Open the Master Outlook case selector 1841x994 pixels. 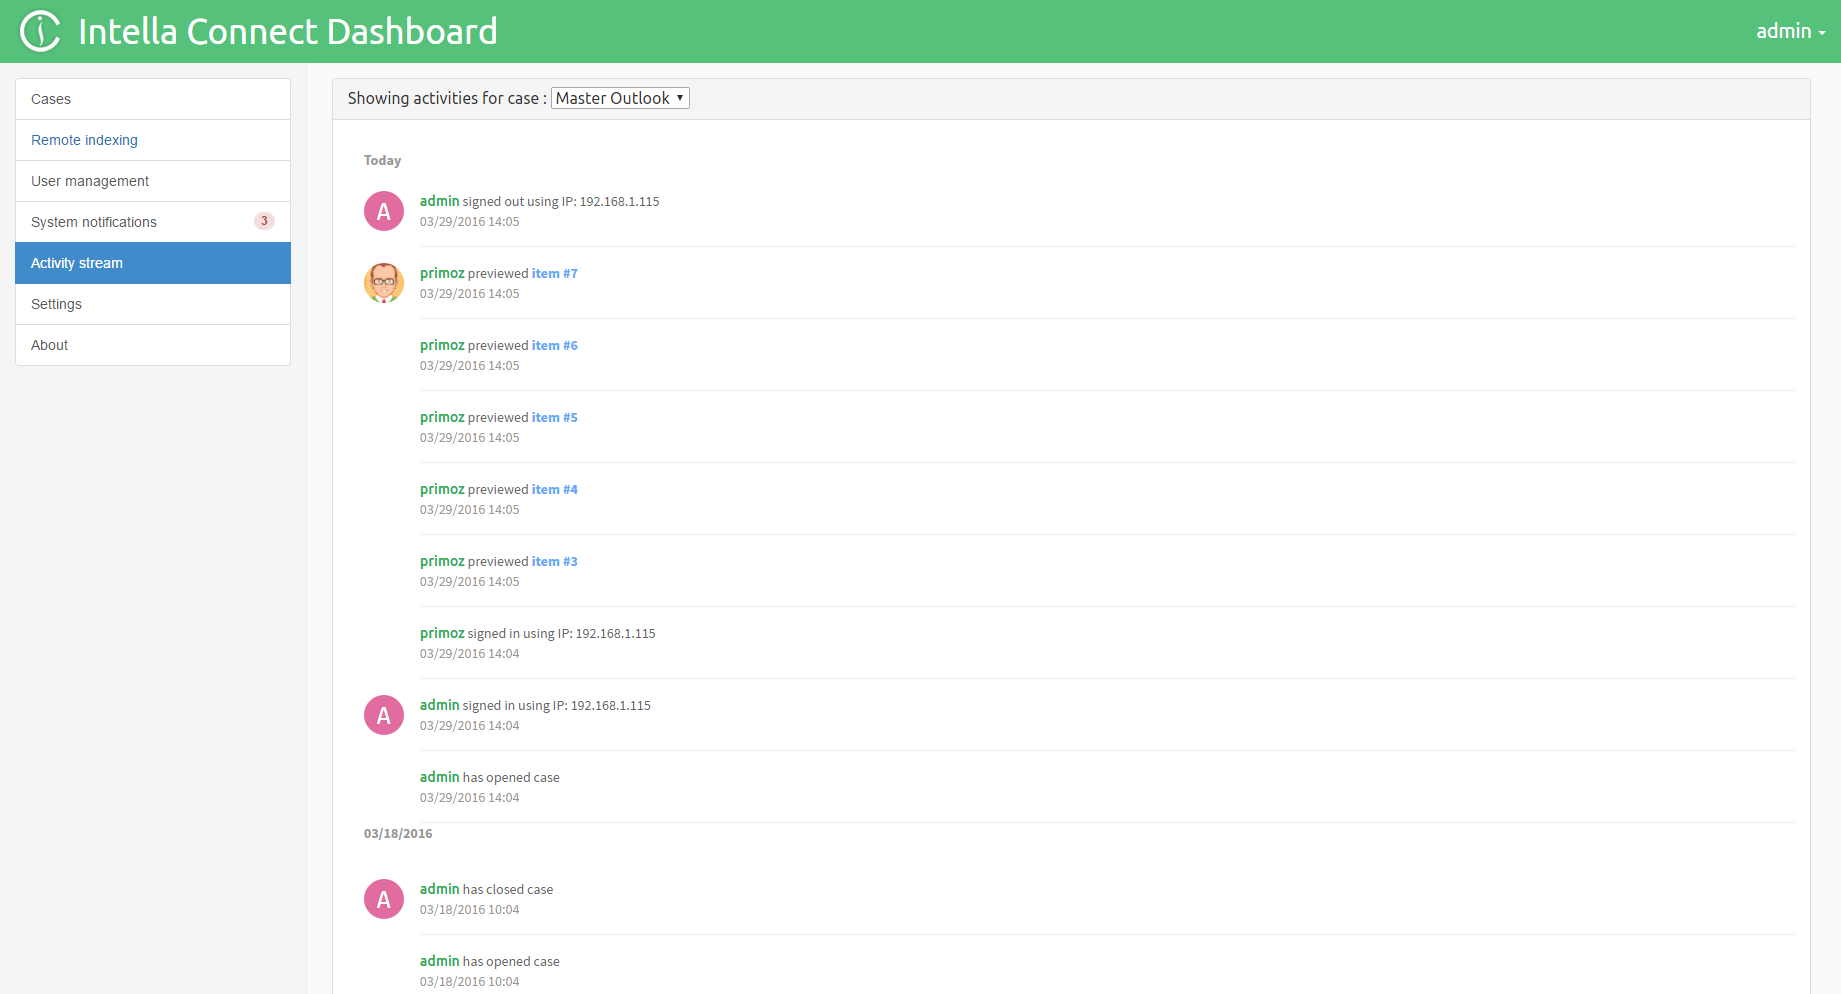(x=619, y=97)
